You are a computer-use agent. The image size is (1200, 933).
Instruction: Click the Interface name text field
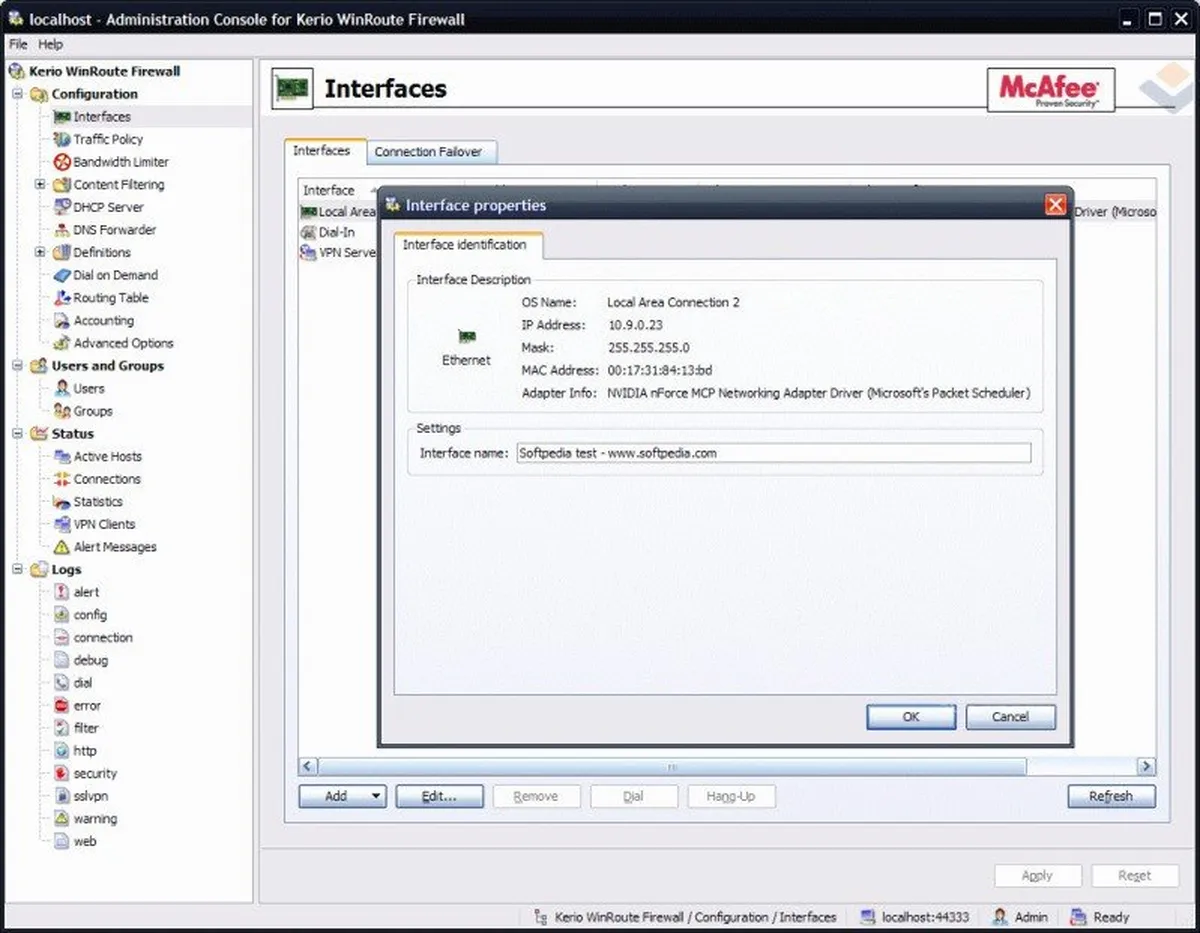point(773,453)
